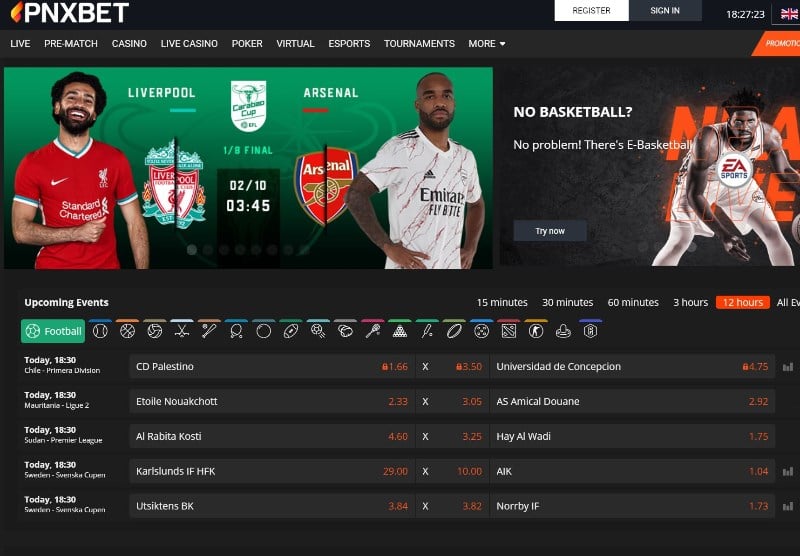Open the ESPORTS section
Image resolution: width=800 pixels, height=556 pixels.
tap(349, 44)
